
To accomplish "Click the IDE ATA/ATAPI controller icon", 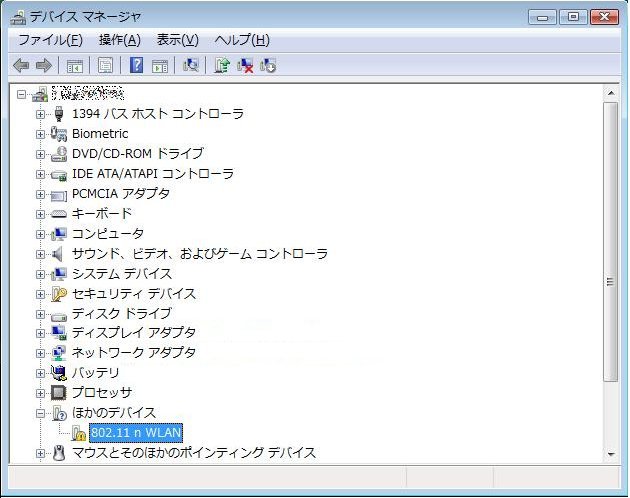I will (59, 175).
